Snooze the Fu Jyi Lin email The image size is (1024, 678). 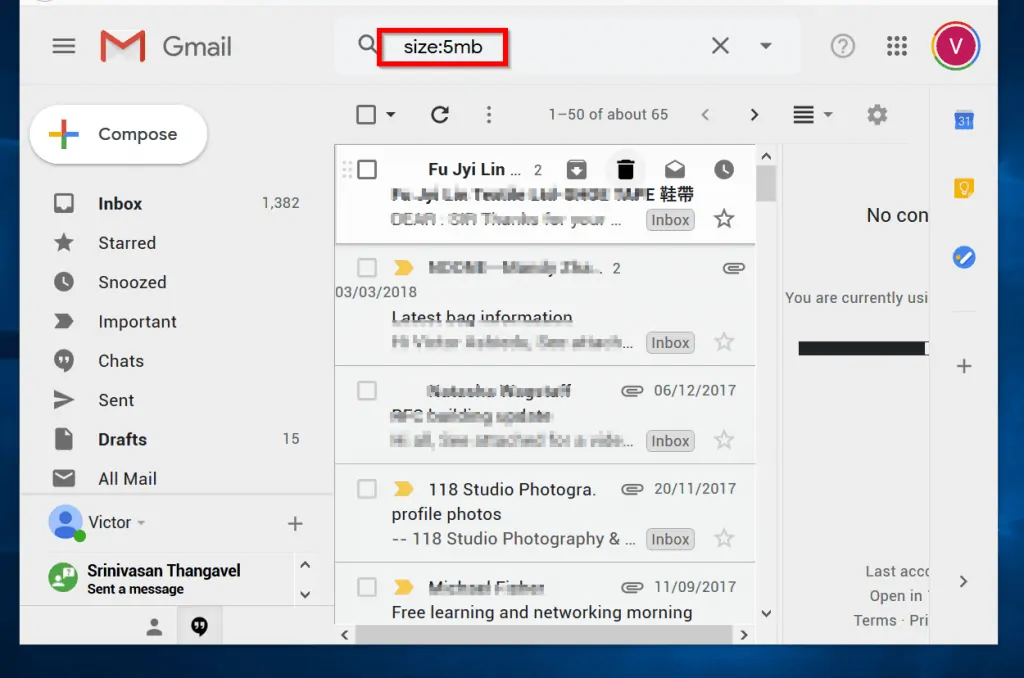click(x=723, y=169)
